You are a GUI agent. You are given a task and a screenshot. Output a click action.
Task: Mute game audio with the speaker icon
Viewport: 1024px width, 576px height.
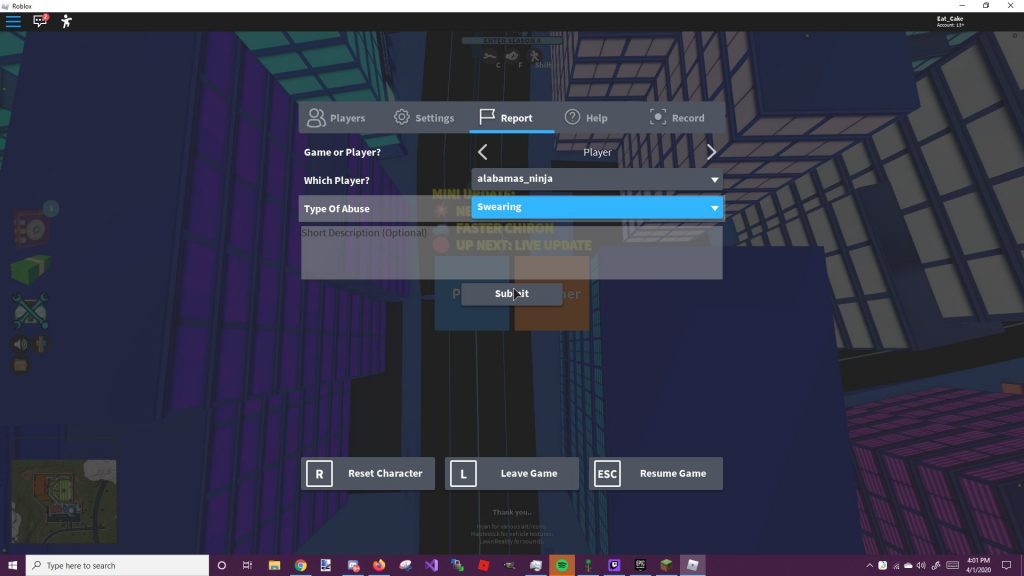(21, 343)
